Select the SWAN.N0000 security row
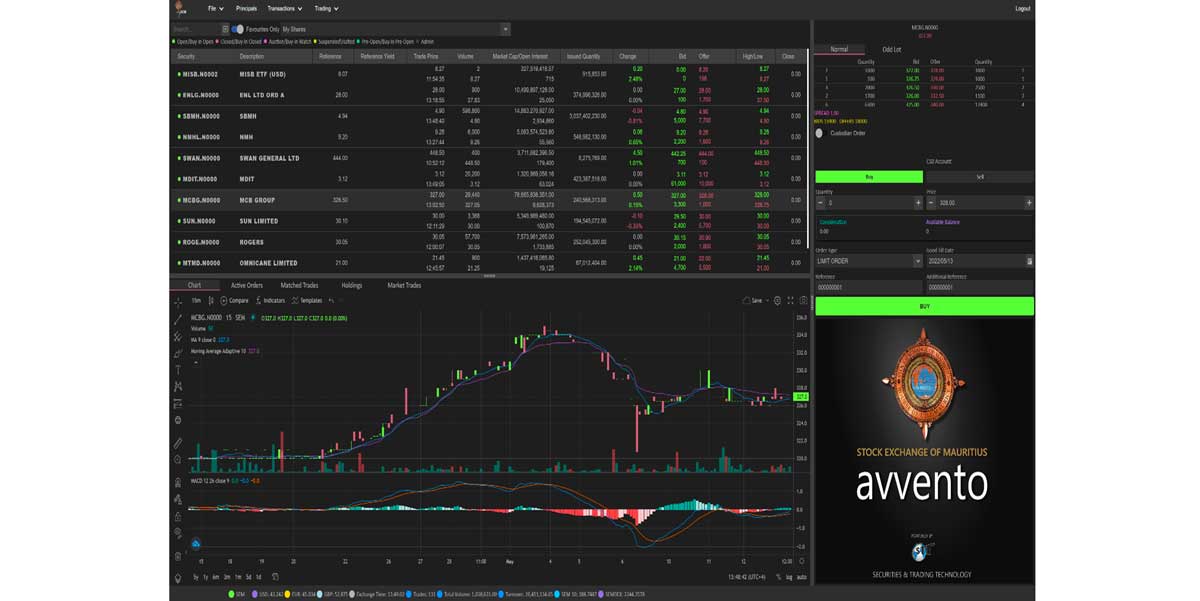Viewport: 1200px width, 601px height. point(487,158)
